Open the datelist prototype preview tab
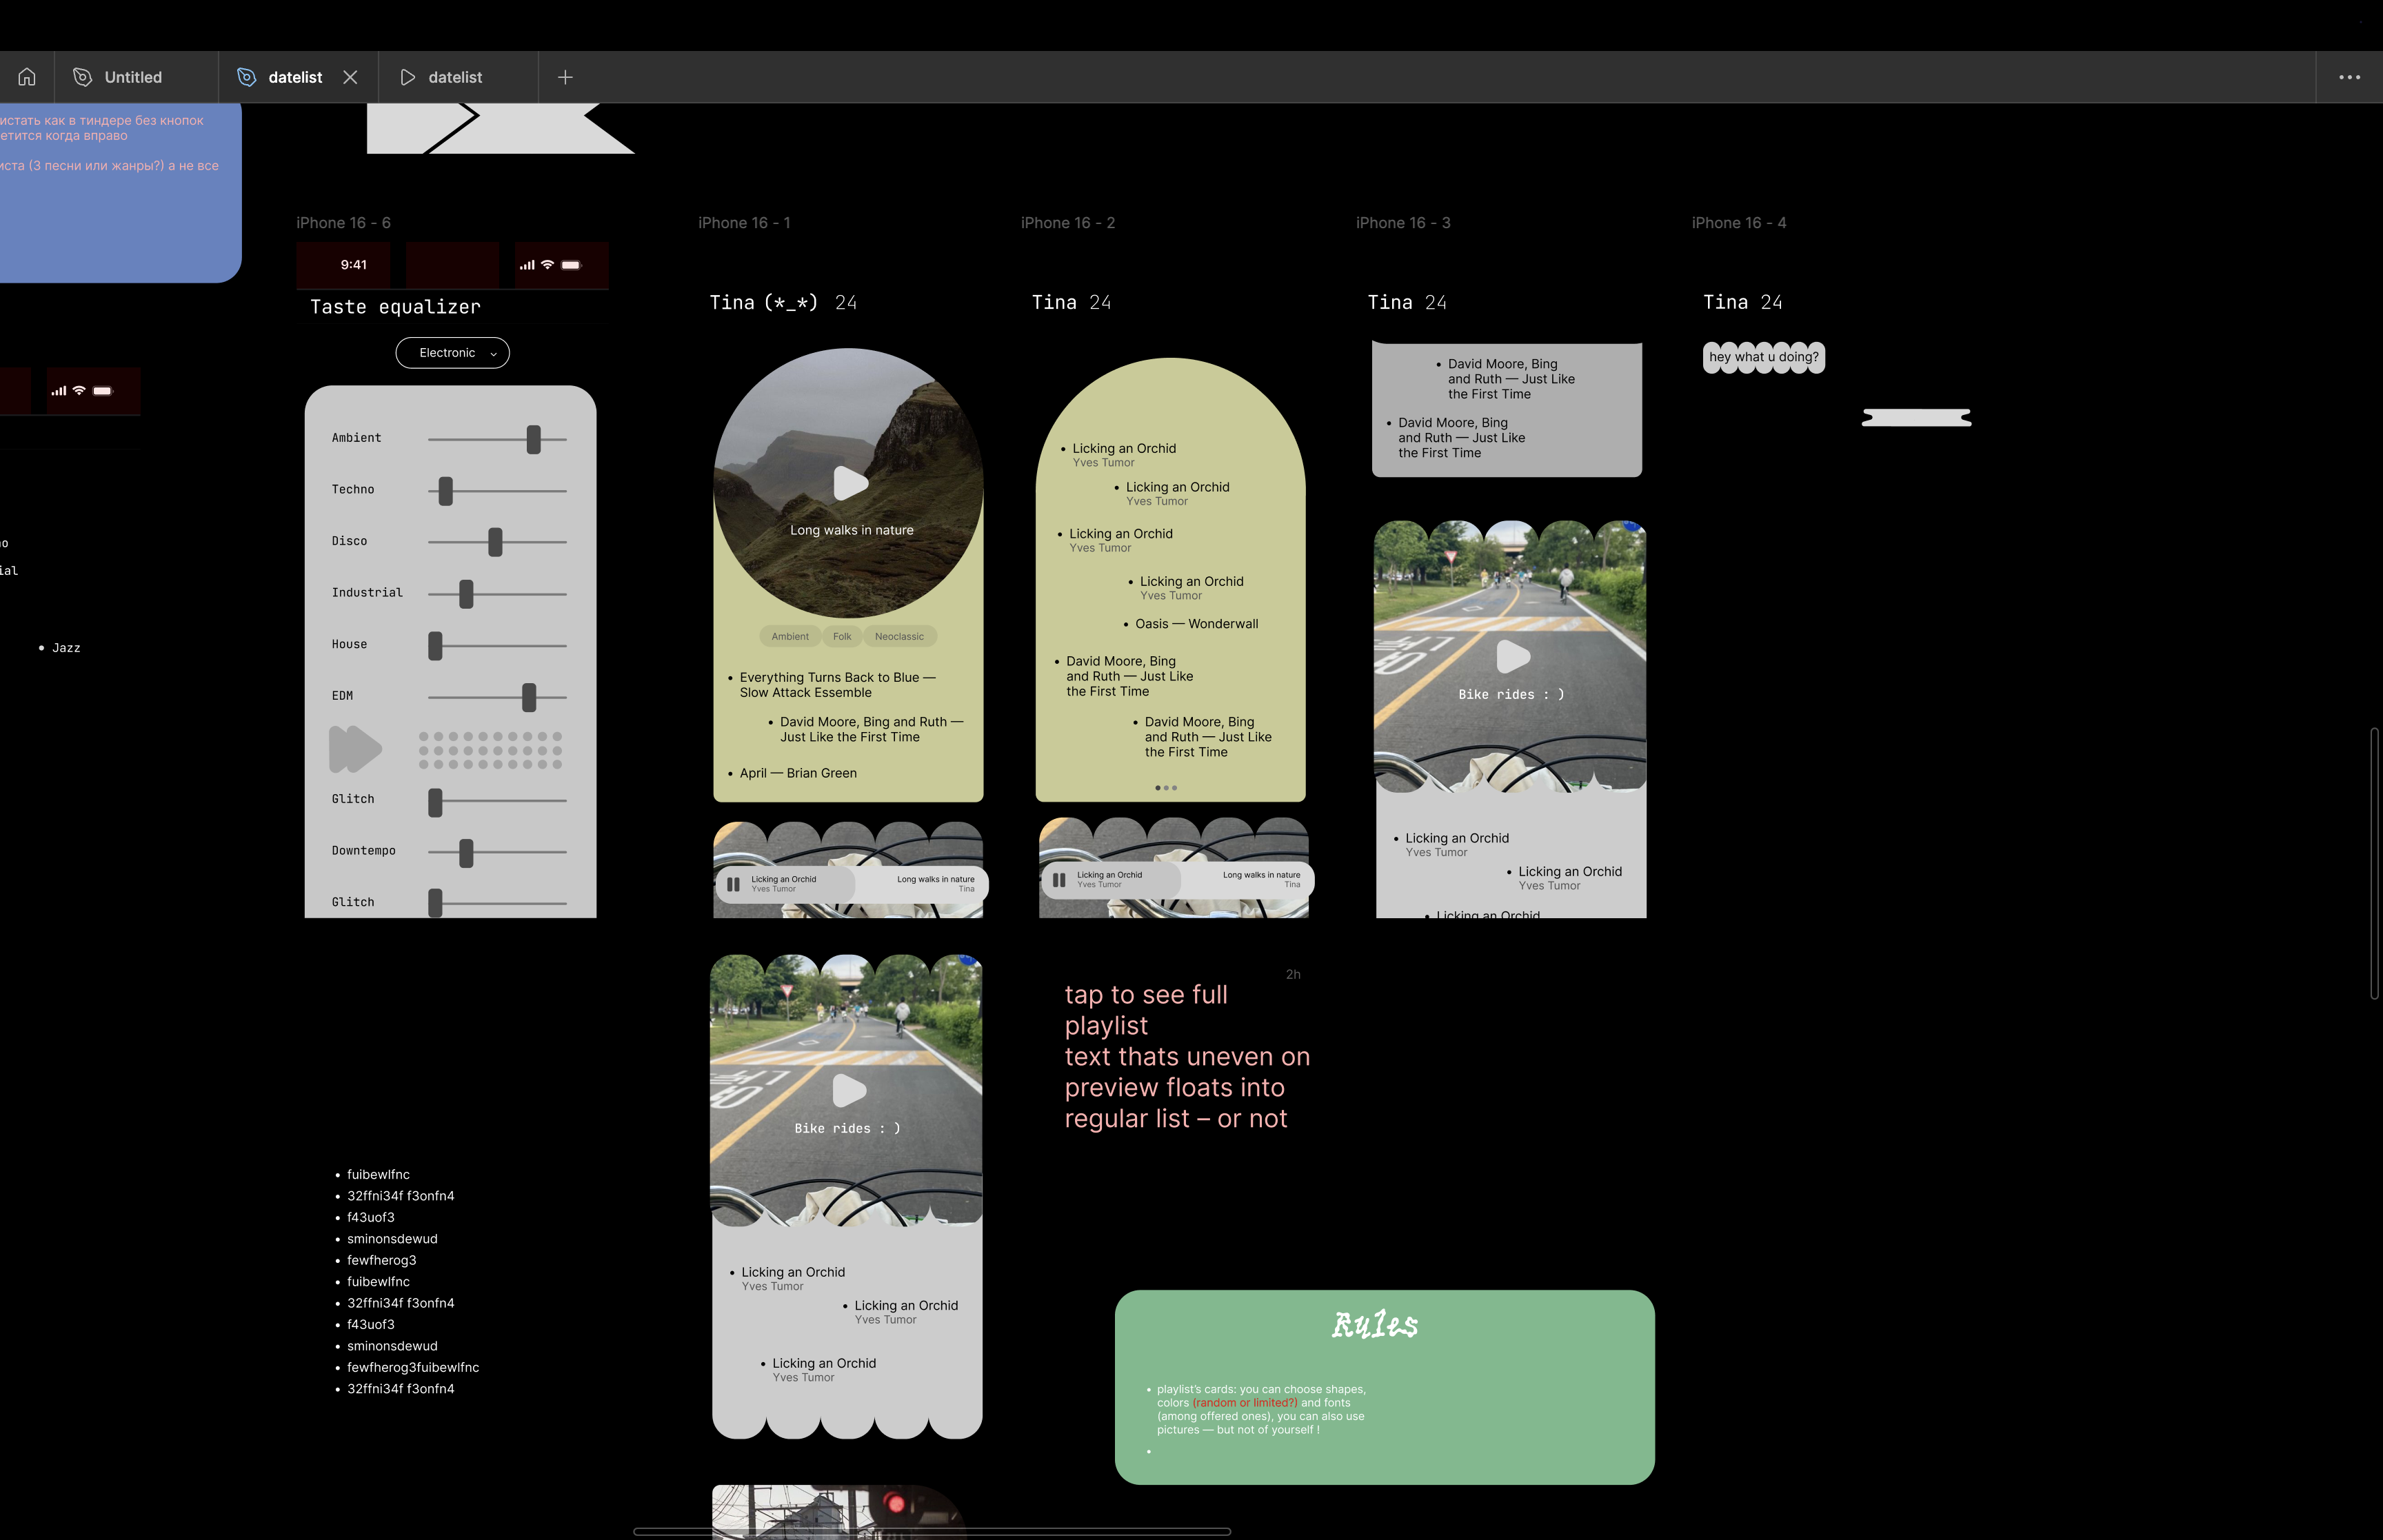Viewport: 2383px width, 1540px height. 455,77
